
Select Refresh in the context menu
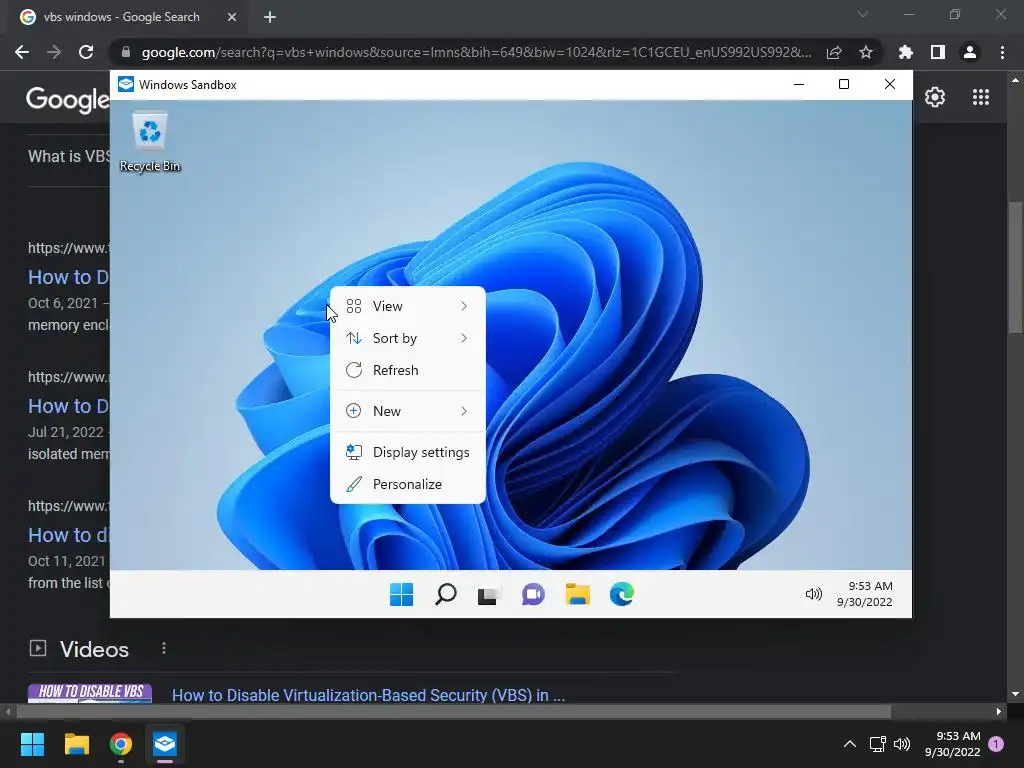[408, 370]
